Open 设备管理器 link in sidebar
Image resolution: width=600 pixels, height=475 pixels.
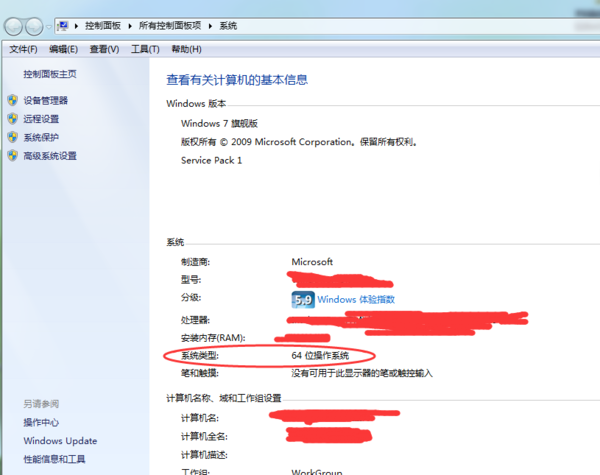[46, 101]
